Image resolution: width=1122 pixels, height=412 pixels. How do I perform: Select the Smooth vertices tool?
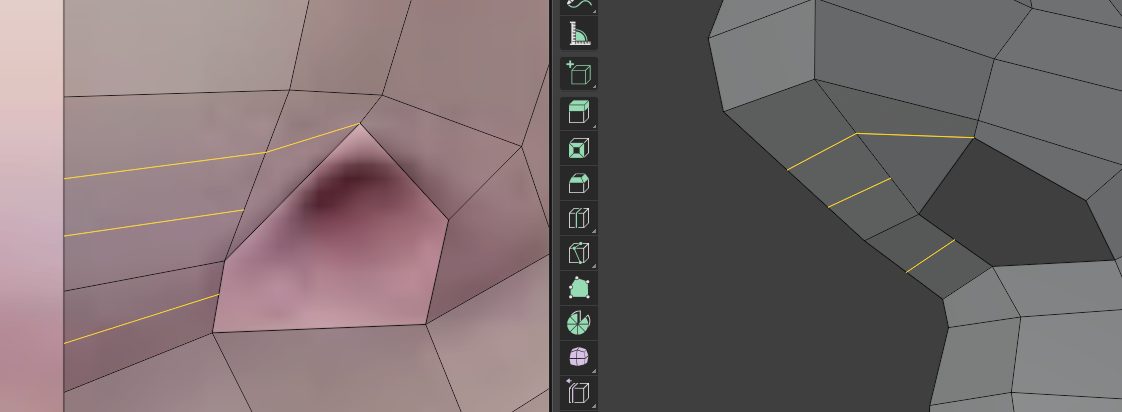click(579, 358)
